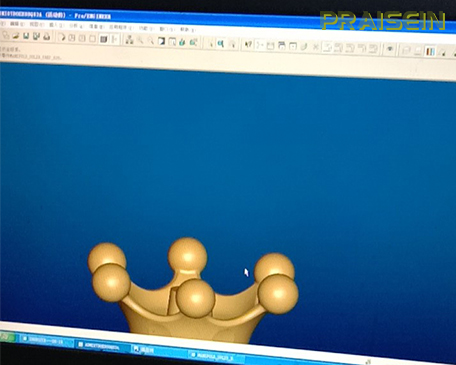Click the green Windows Start button
The width and height of the screenshot is (456, 365).
pos(7,337)
